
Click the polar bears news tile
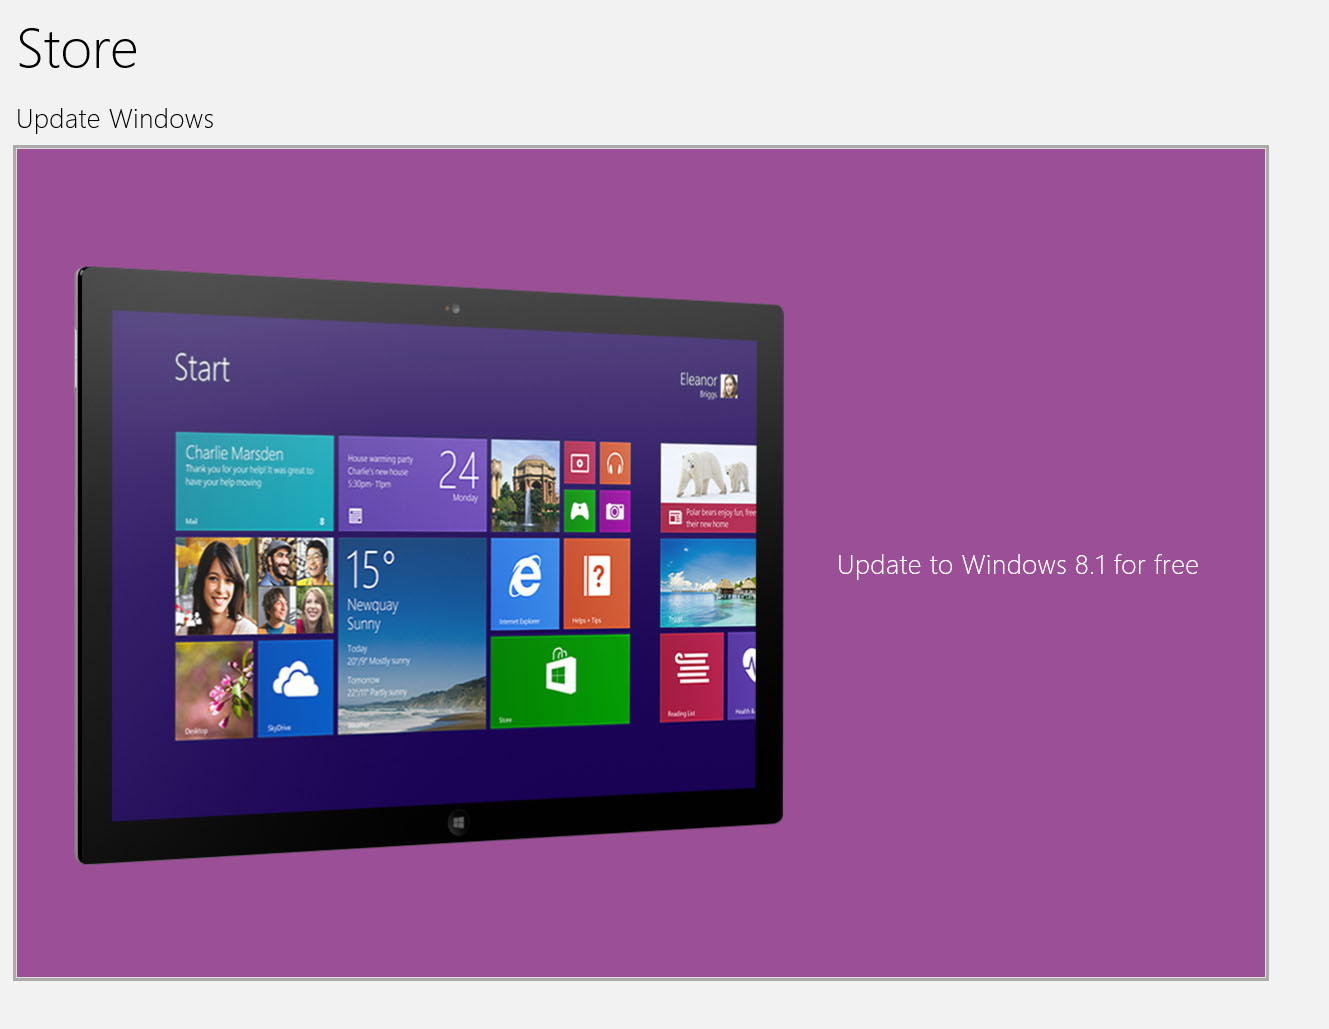708,487
